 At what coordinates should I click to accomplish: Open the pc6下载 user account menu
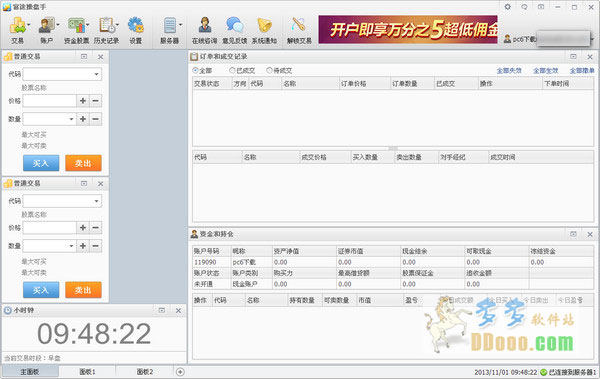point(549,39)
